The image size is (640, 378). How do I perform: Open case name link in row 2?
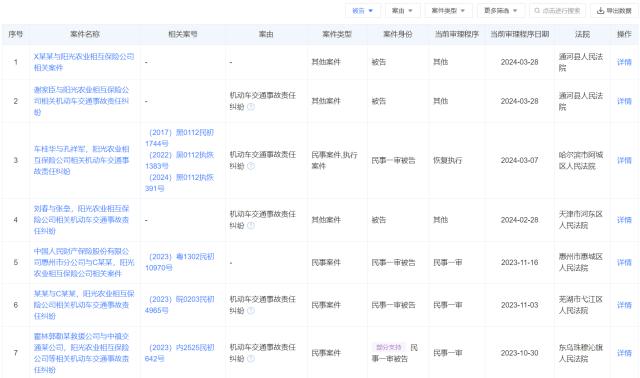[x=82, y=101]
